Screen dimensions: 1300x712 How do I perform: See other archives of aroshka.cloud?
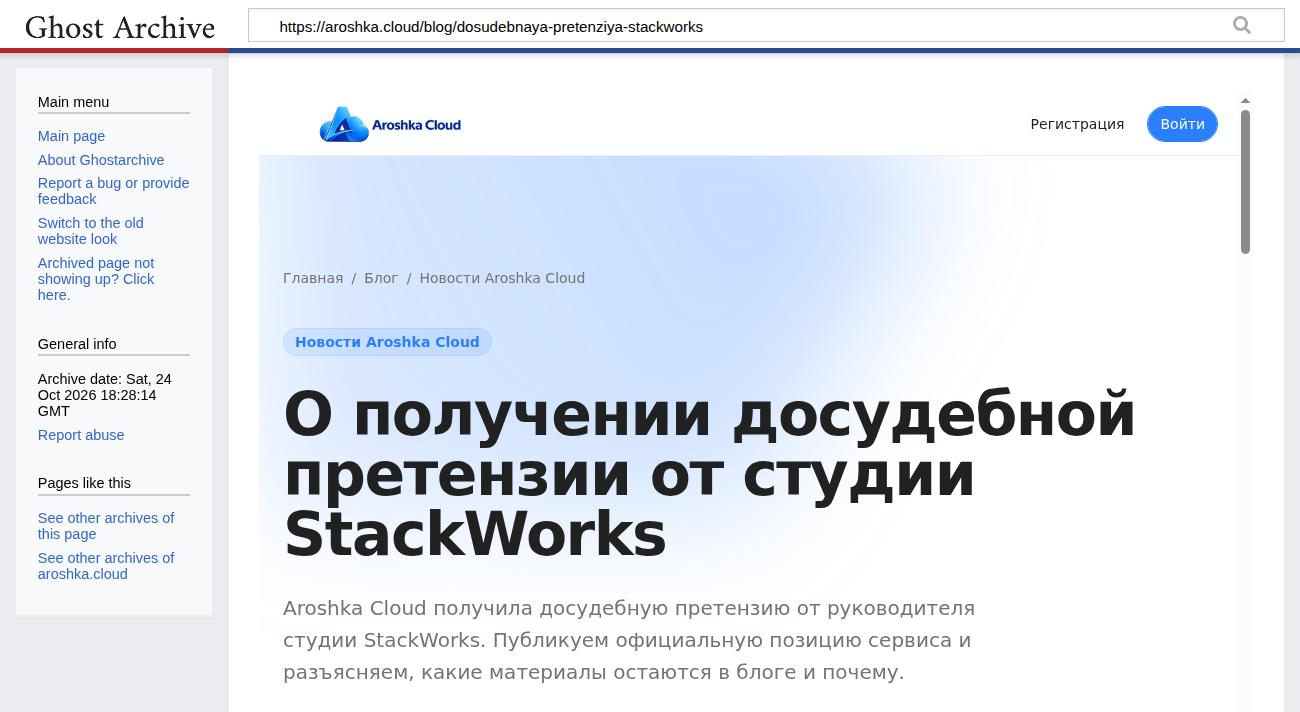click(106, 566)
